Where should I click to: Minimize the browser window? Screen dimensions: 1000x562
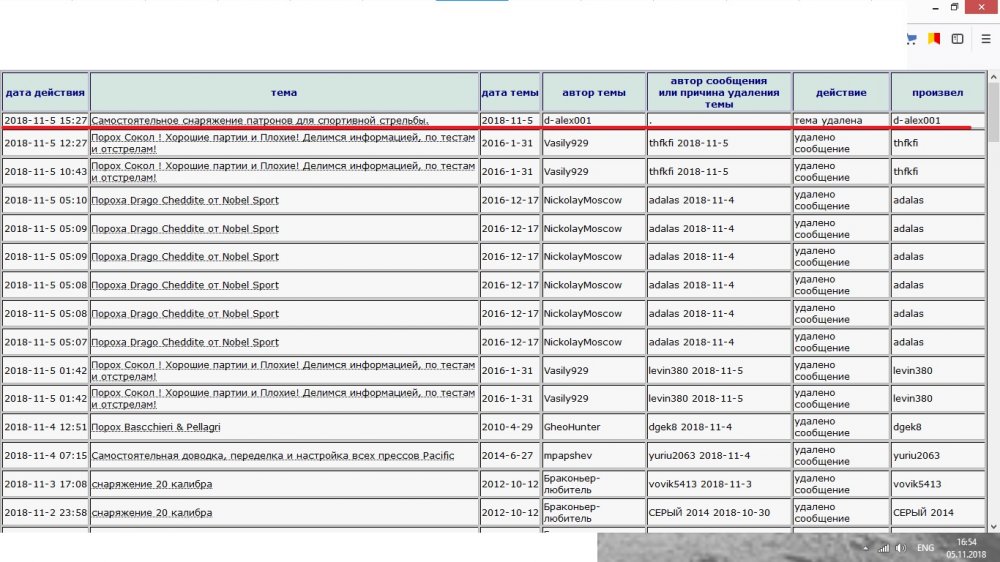click(x=925, y=7)
